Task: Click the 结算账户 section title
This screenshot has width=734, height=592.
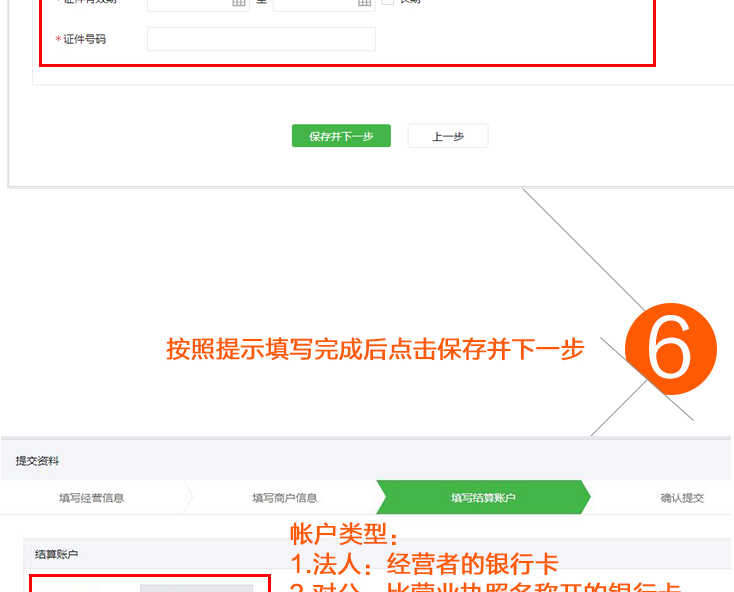Action: click(x=56, y=555)
